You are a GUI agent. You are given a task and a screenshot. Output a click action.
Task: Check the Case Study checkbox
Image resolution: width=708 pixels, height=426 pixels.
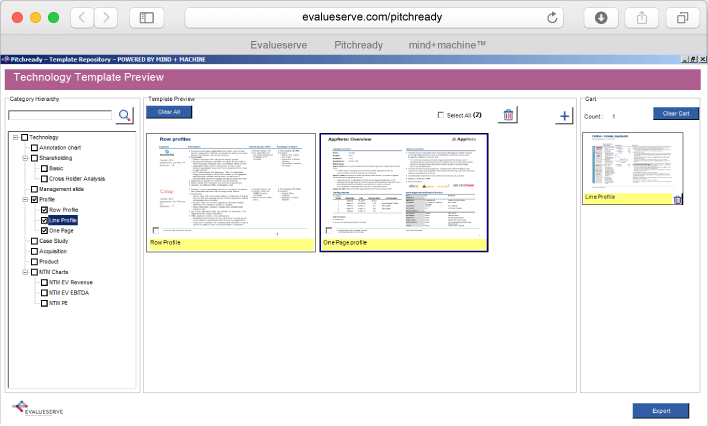point(34,241)
